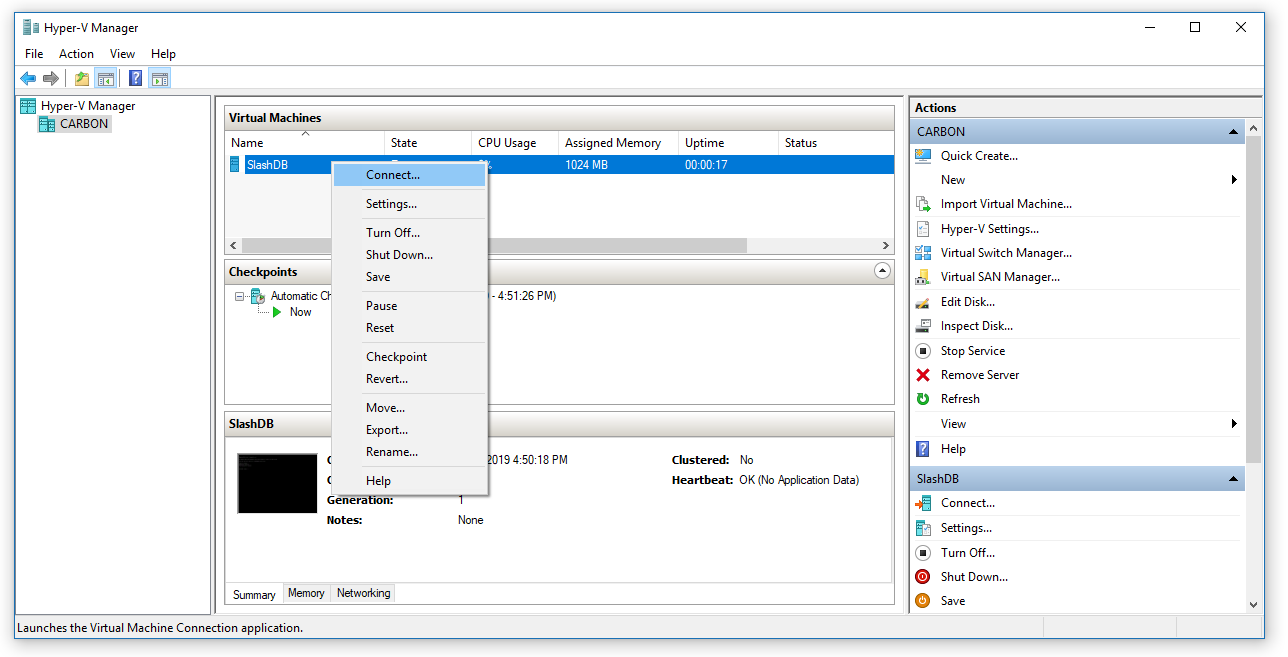
Task: Click the green Refresh icon
Action: [923, 399]
